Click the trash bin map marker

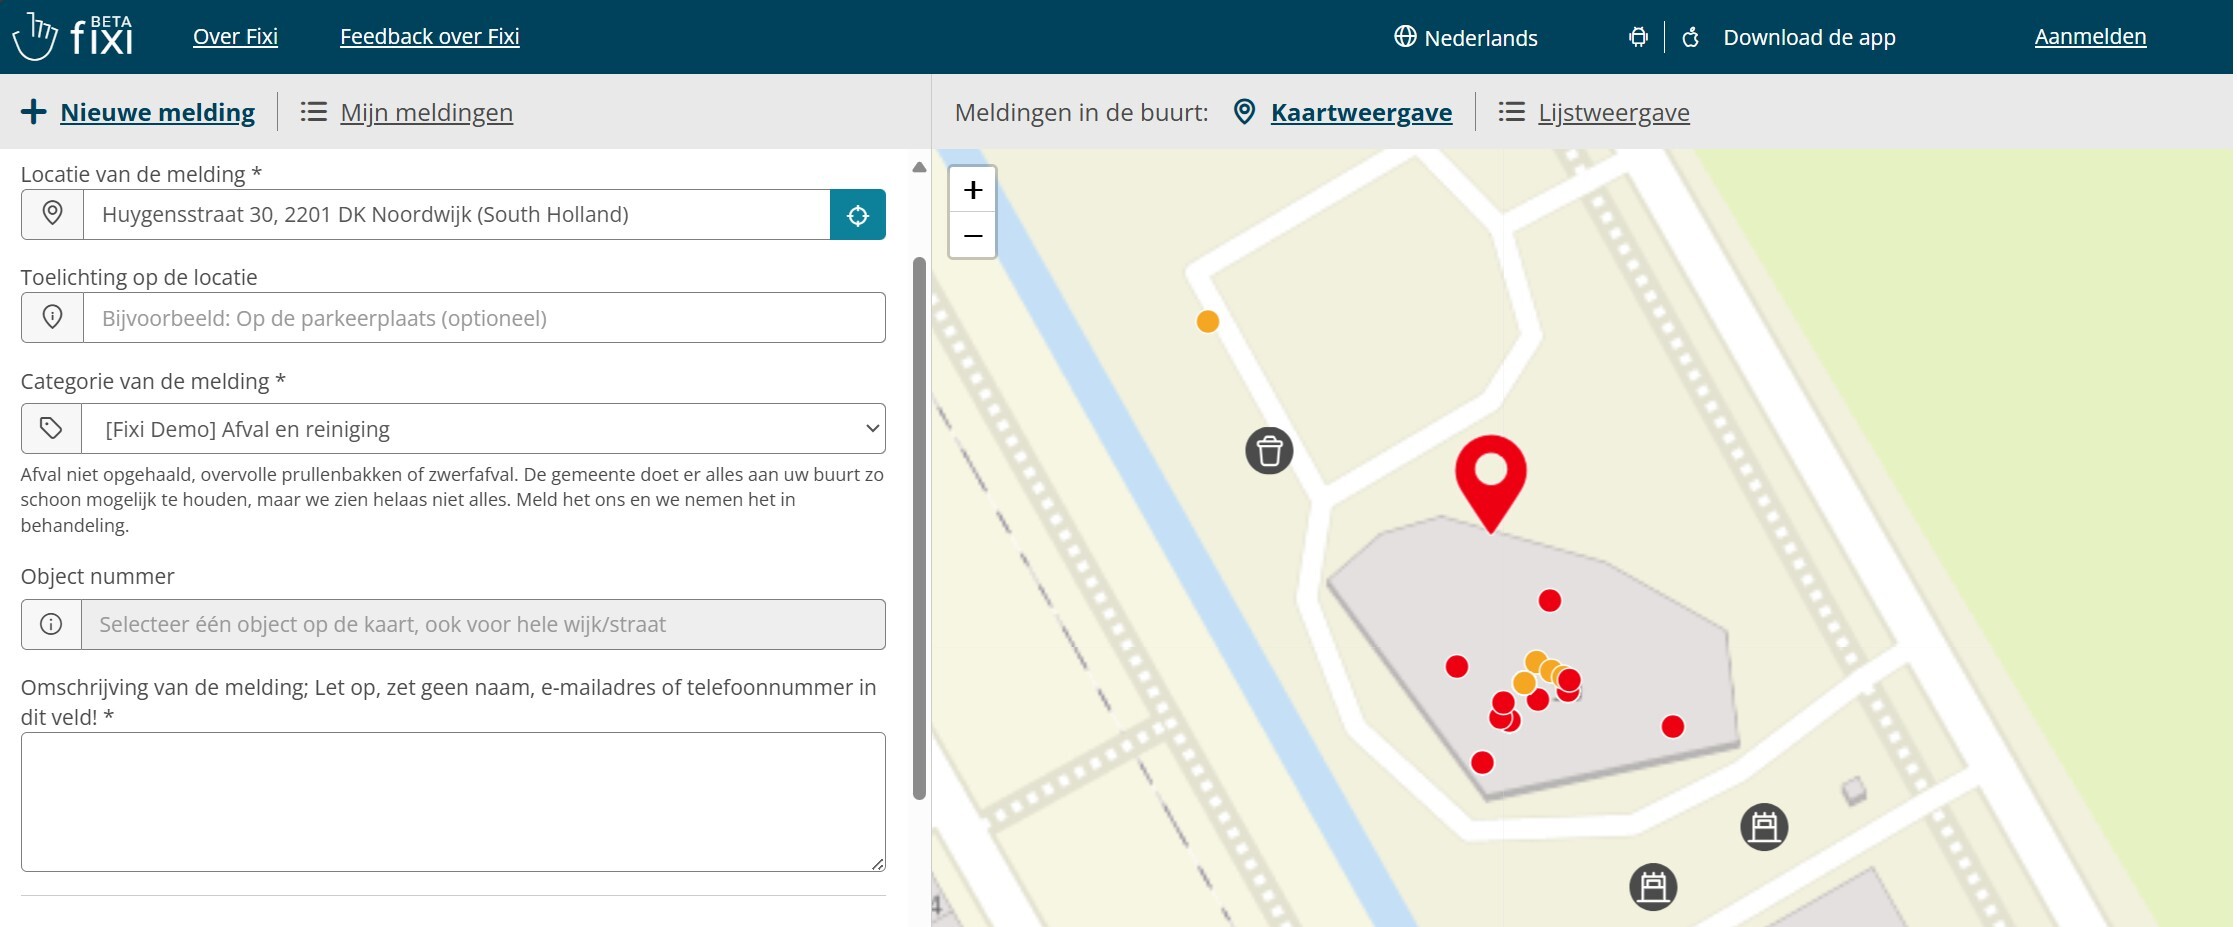click(1269, 451)
